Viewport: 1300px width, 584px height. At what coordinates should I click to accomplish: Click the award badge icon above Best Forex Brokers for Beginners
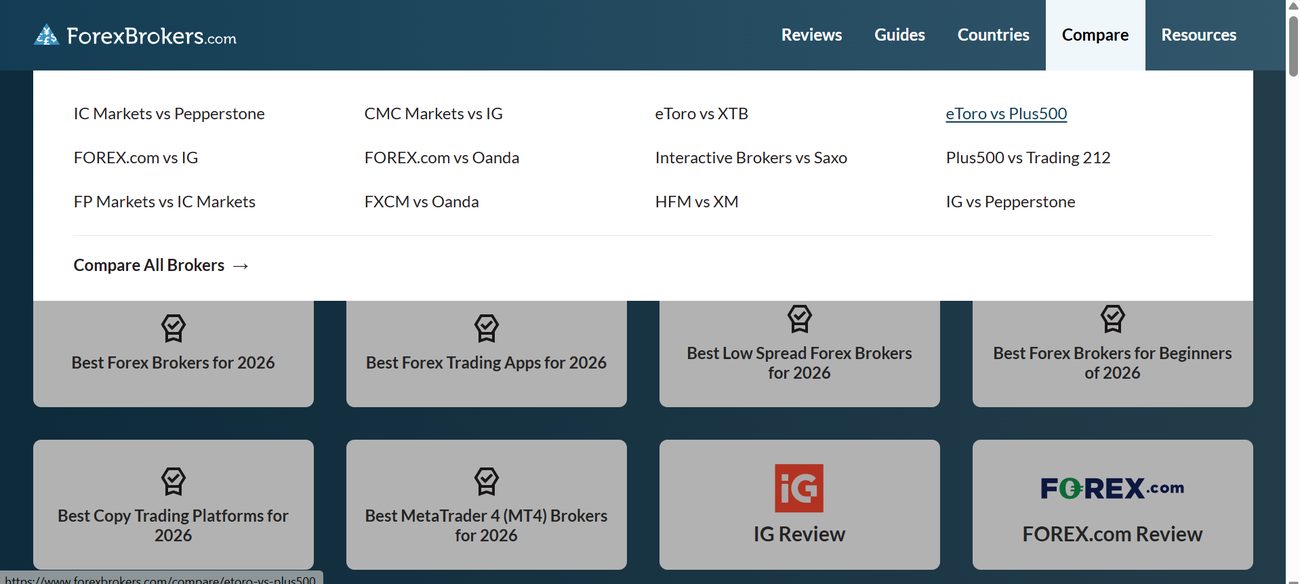tap(1112, 319)
